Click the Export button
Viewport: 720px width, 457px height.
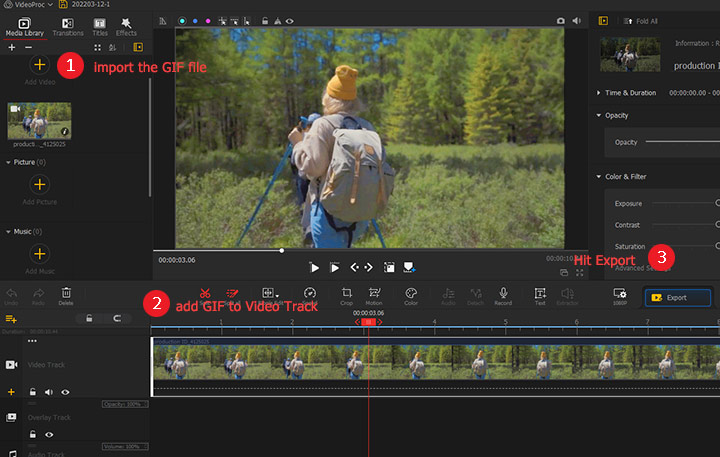pyautogui.click(x=677, y=297)
